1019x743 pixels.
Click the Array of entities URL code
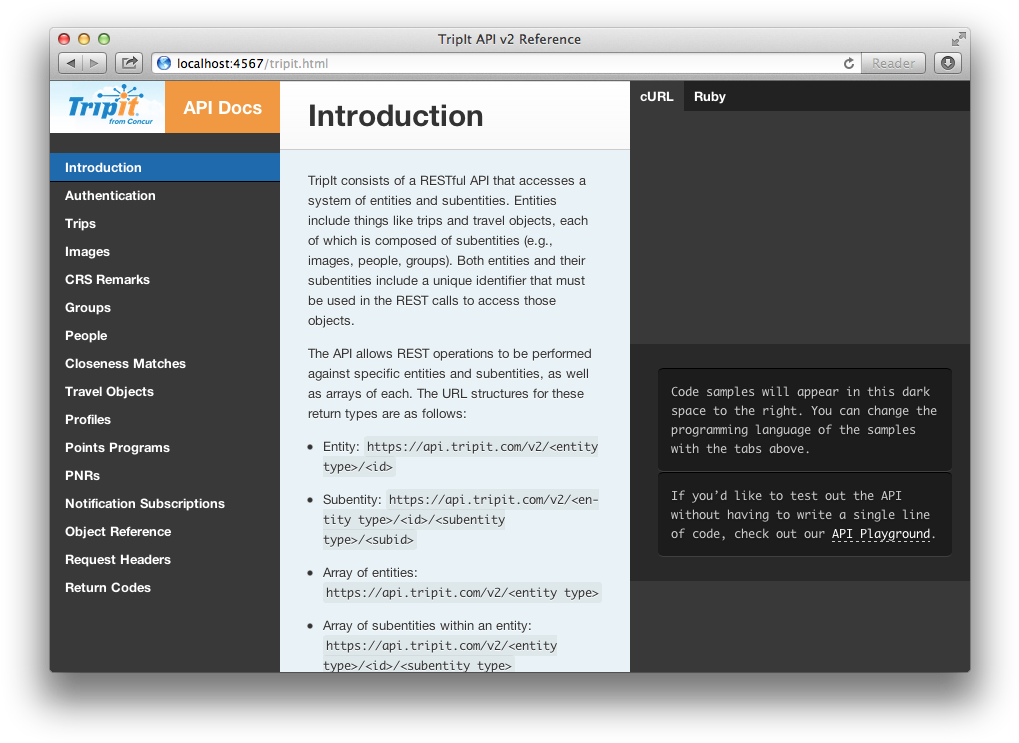(x=461, y=592)
